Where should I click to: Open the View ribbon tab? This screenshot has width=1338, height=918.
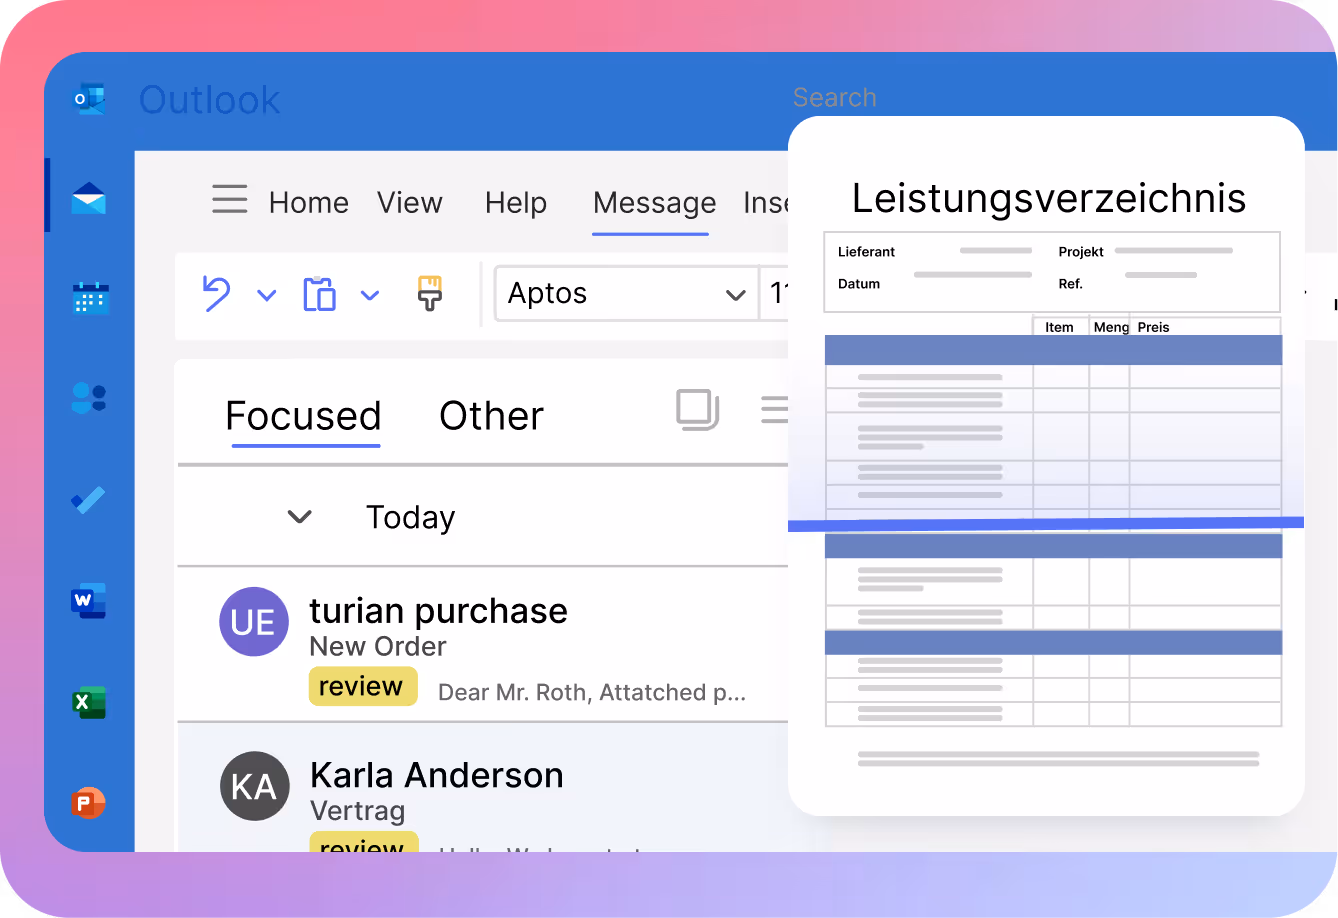coord(410,203)
